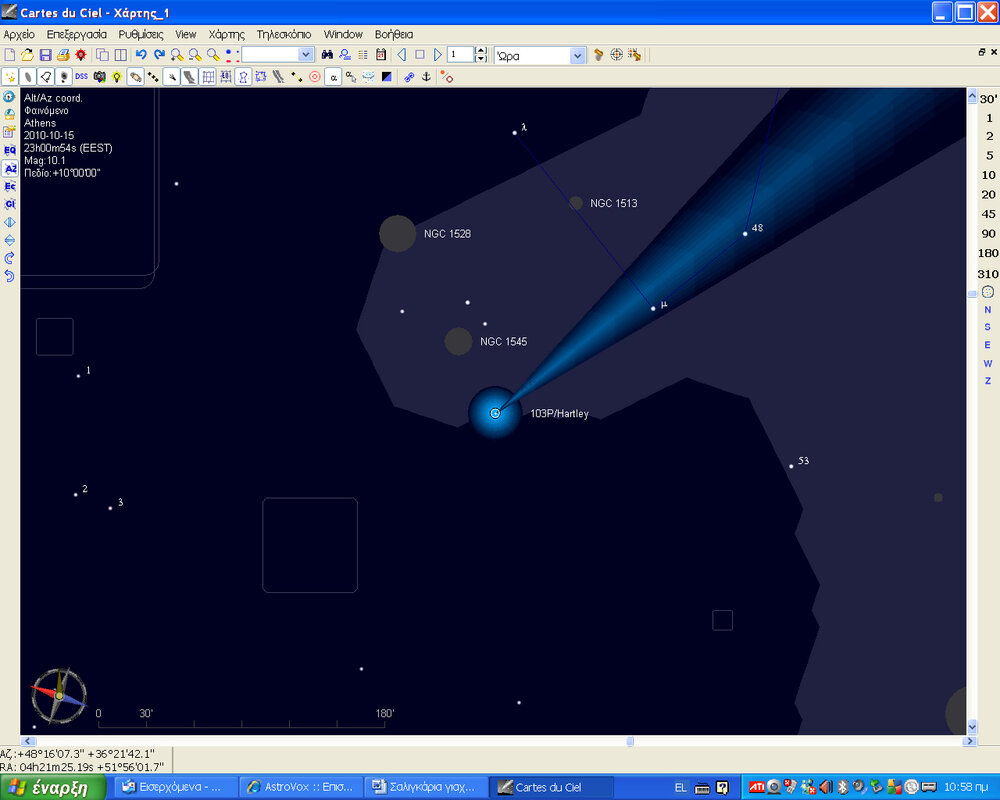Toggle the star labels alpha button
Image resolution: width=1000 pixels, height=800 pixels.
333,77
